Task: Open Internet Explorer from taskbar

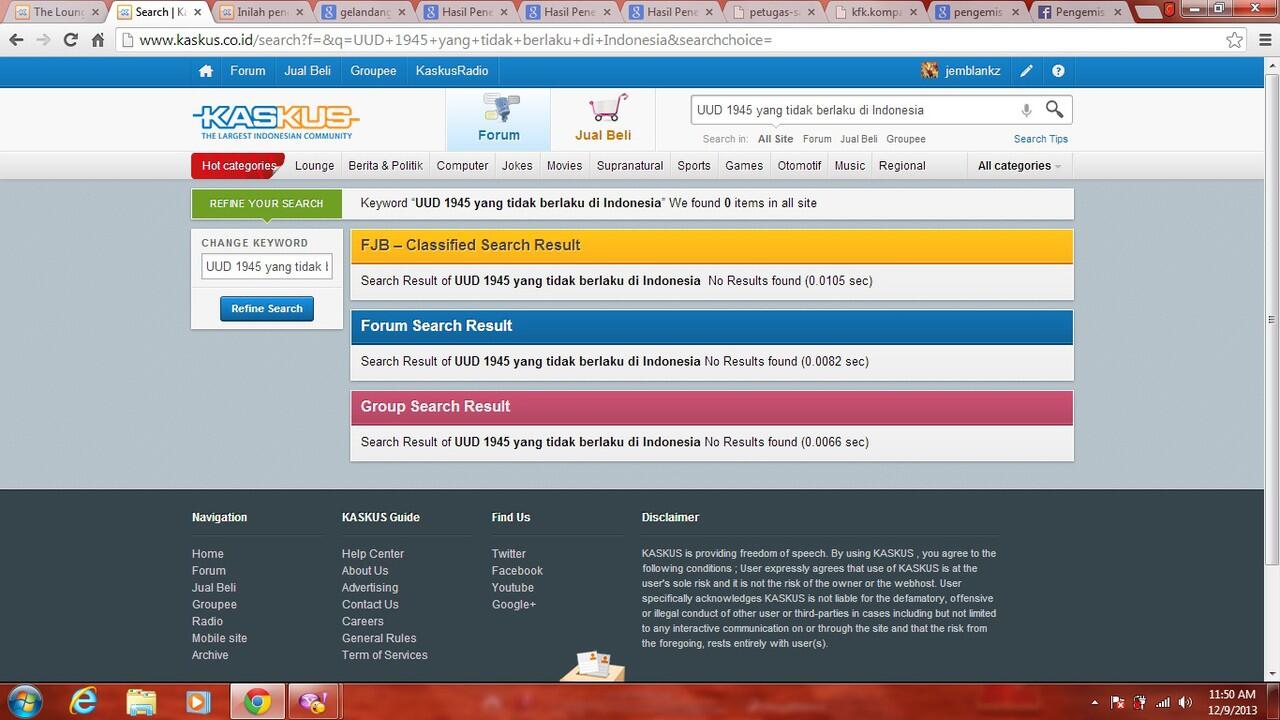Action: [x=83, y=702]
